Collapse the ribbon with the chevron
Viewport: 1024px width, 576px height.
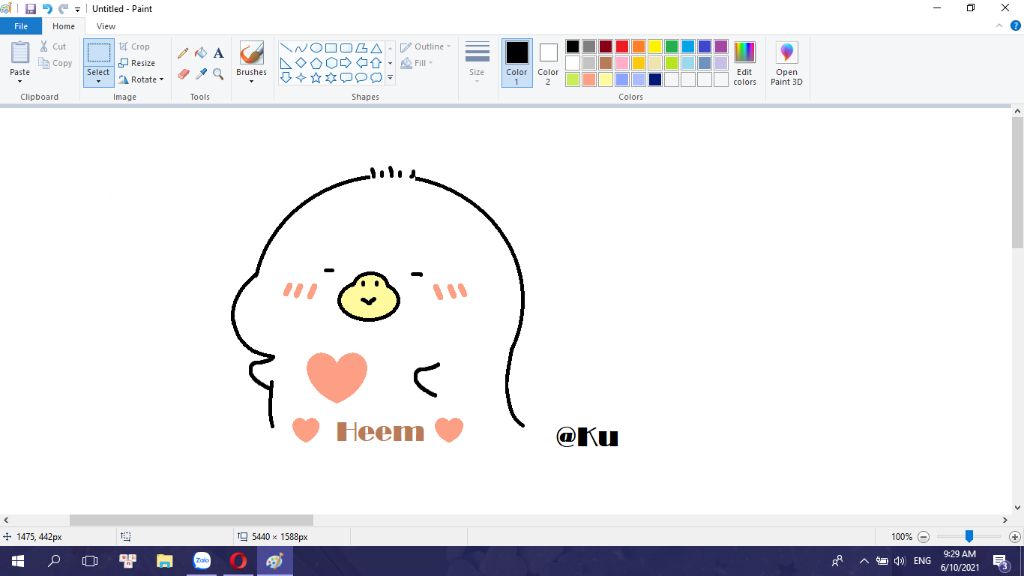pyautogui.click(x=999, y=26)
